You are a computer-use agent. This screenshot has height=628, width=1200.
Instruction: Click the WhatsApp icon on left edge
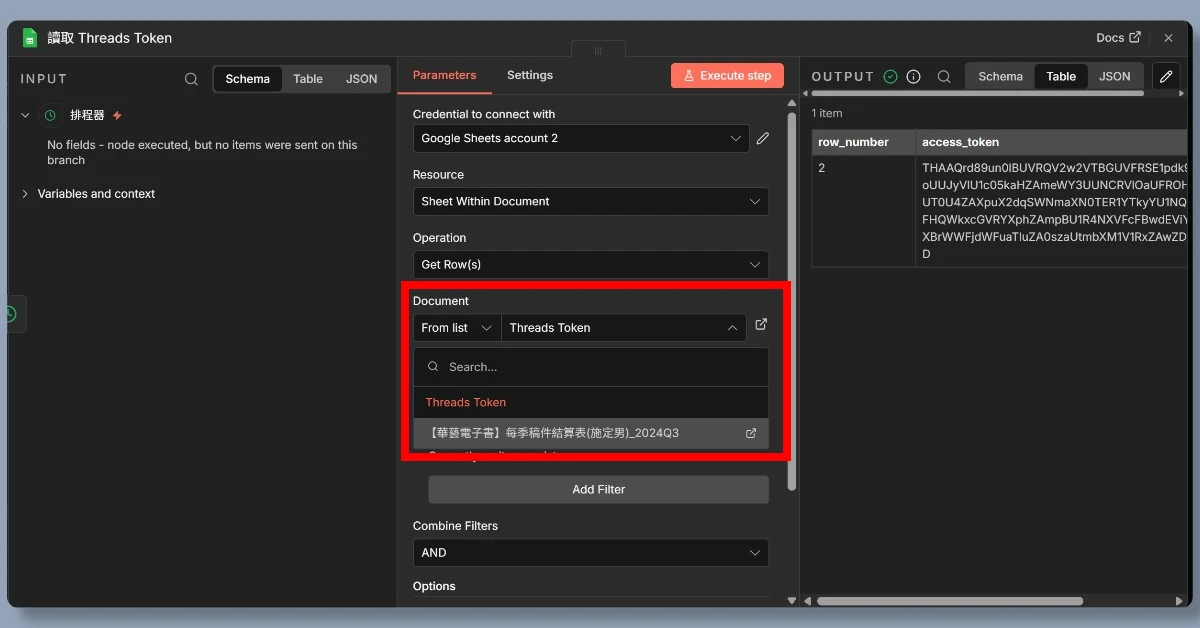coord(10,314)
